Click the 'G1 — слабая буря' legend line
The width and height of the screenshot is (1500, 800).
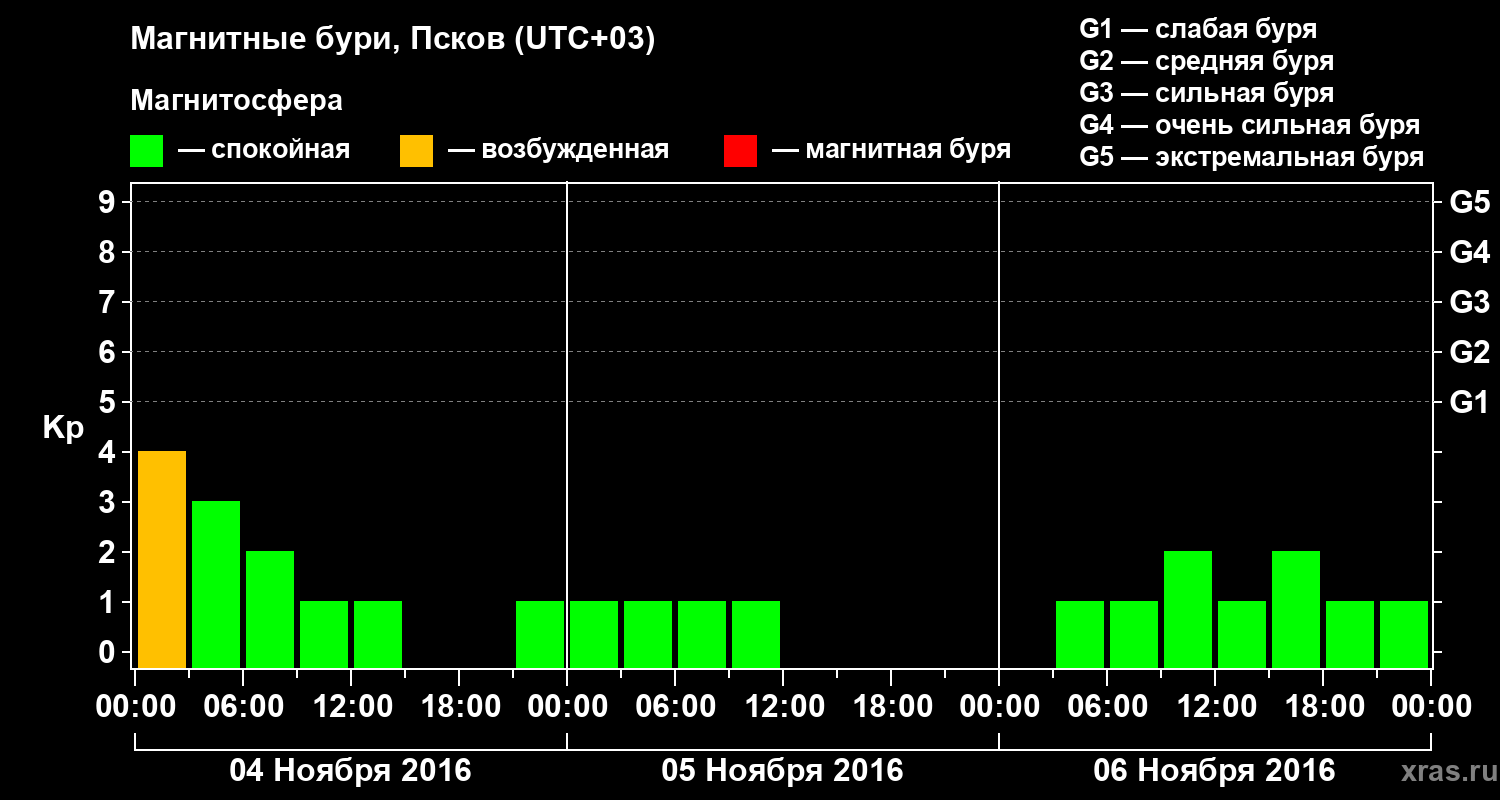point(1198,29)
